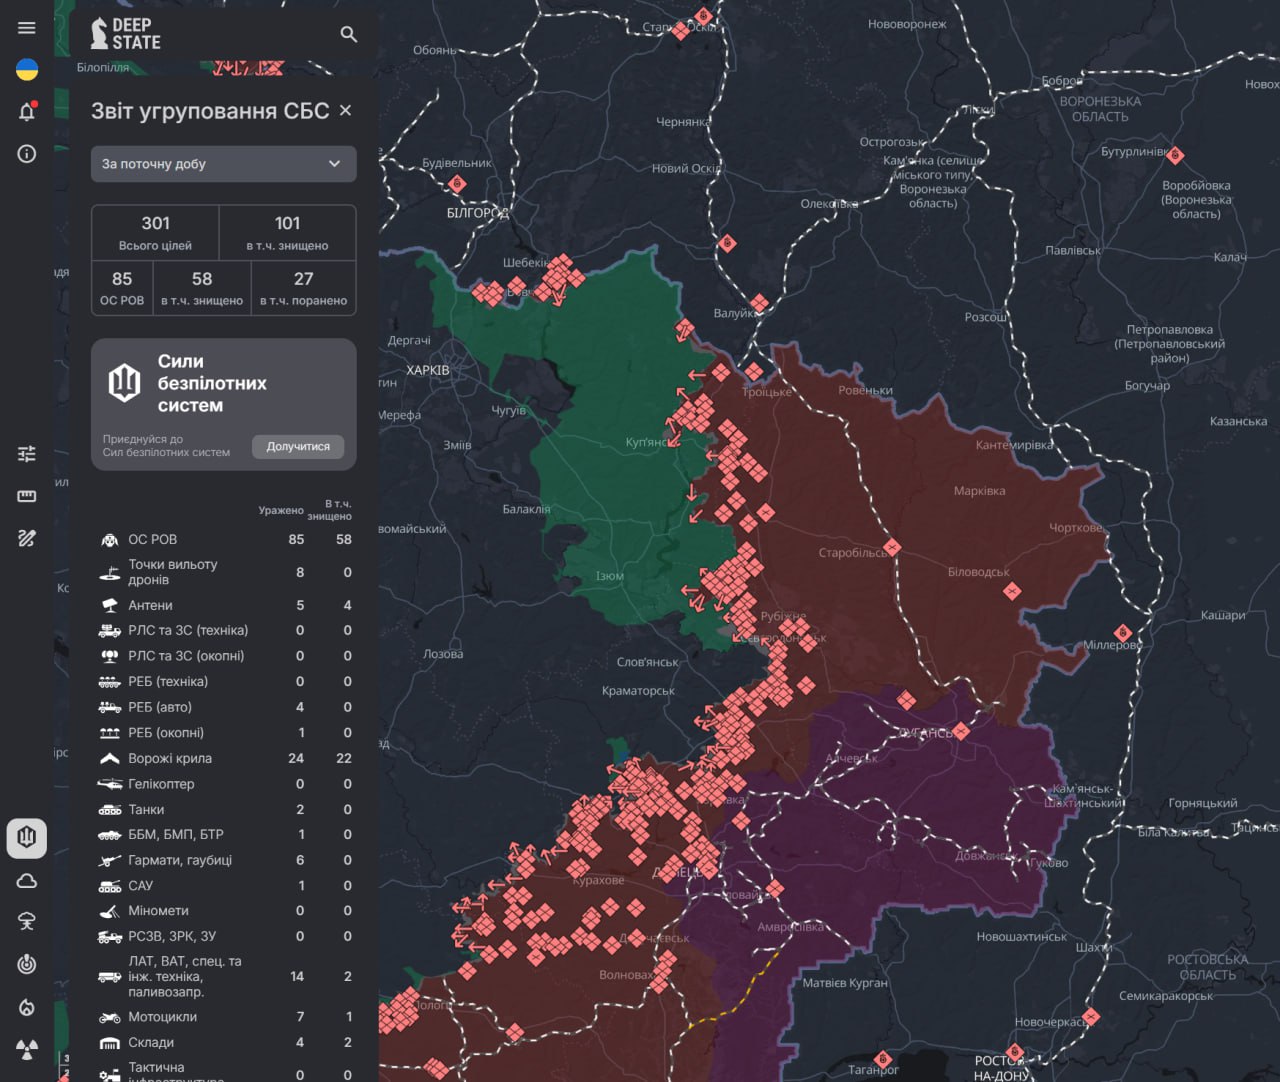The image size is (1280, 1082).
Task: Click the Deep State logo
Action: [126, 34]
